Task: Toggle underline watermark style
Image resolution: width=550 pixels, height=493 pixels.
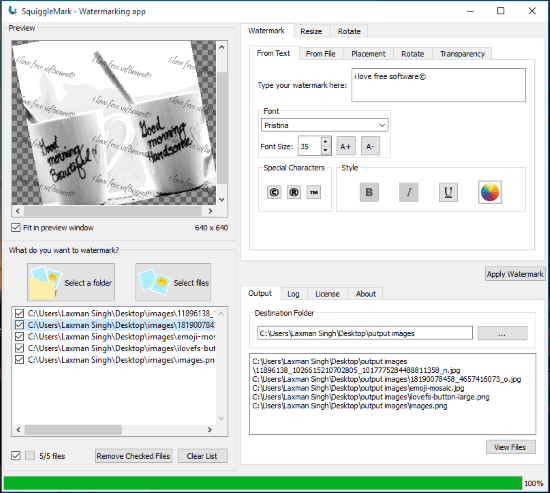Action: [x=448, y=192]
